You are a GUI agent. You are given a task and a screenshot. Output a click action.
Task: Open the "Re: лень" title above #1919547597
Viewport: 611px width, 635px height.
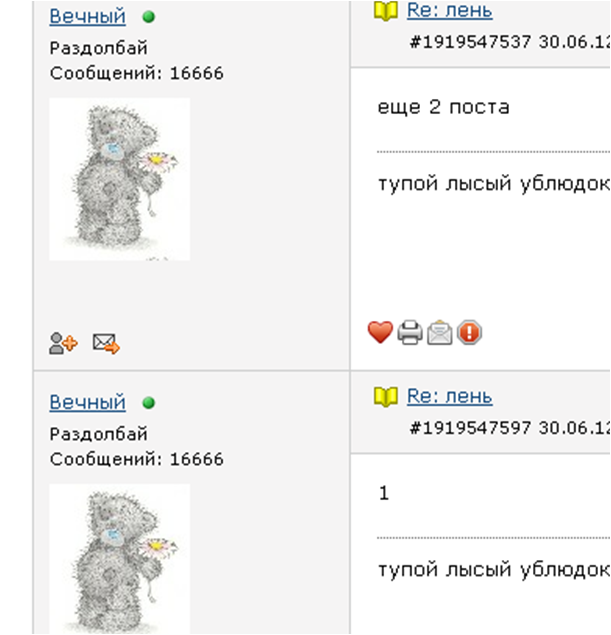click(449, 396)
